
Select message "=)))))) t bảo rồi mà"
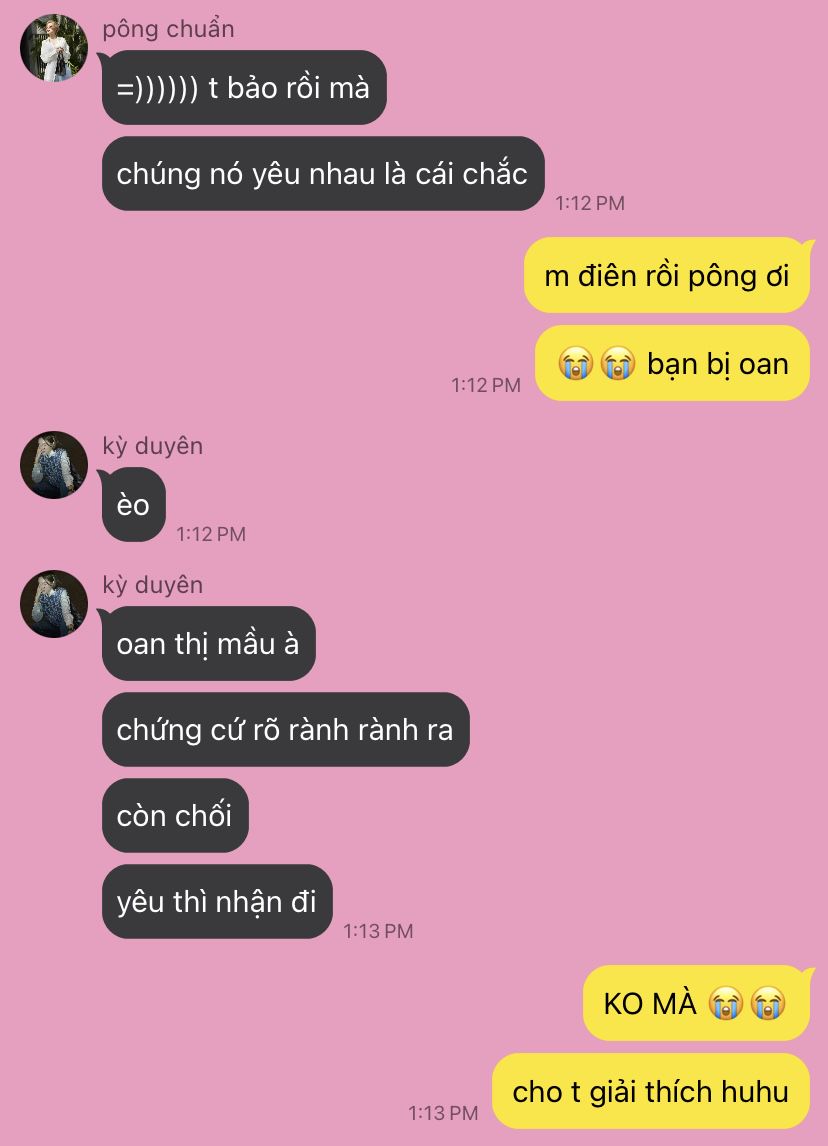pos(244,88)
